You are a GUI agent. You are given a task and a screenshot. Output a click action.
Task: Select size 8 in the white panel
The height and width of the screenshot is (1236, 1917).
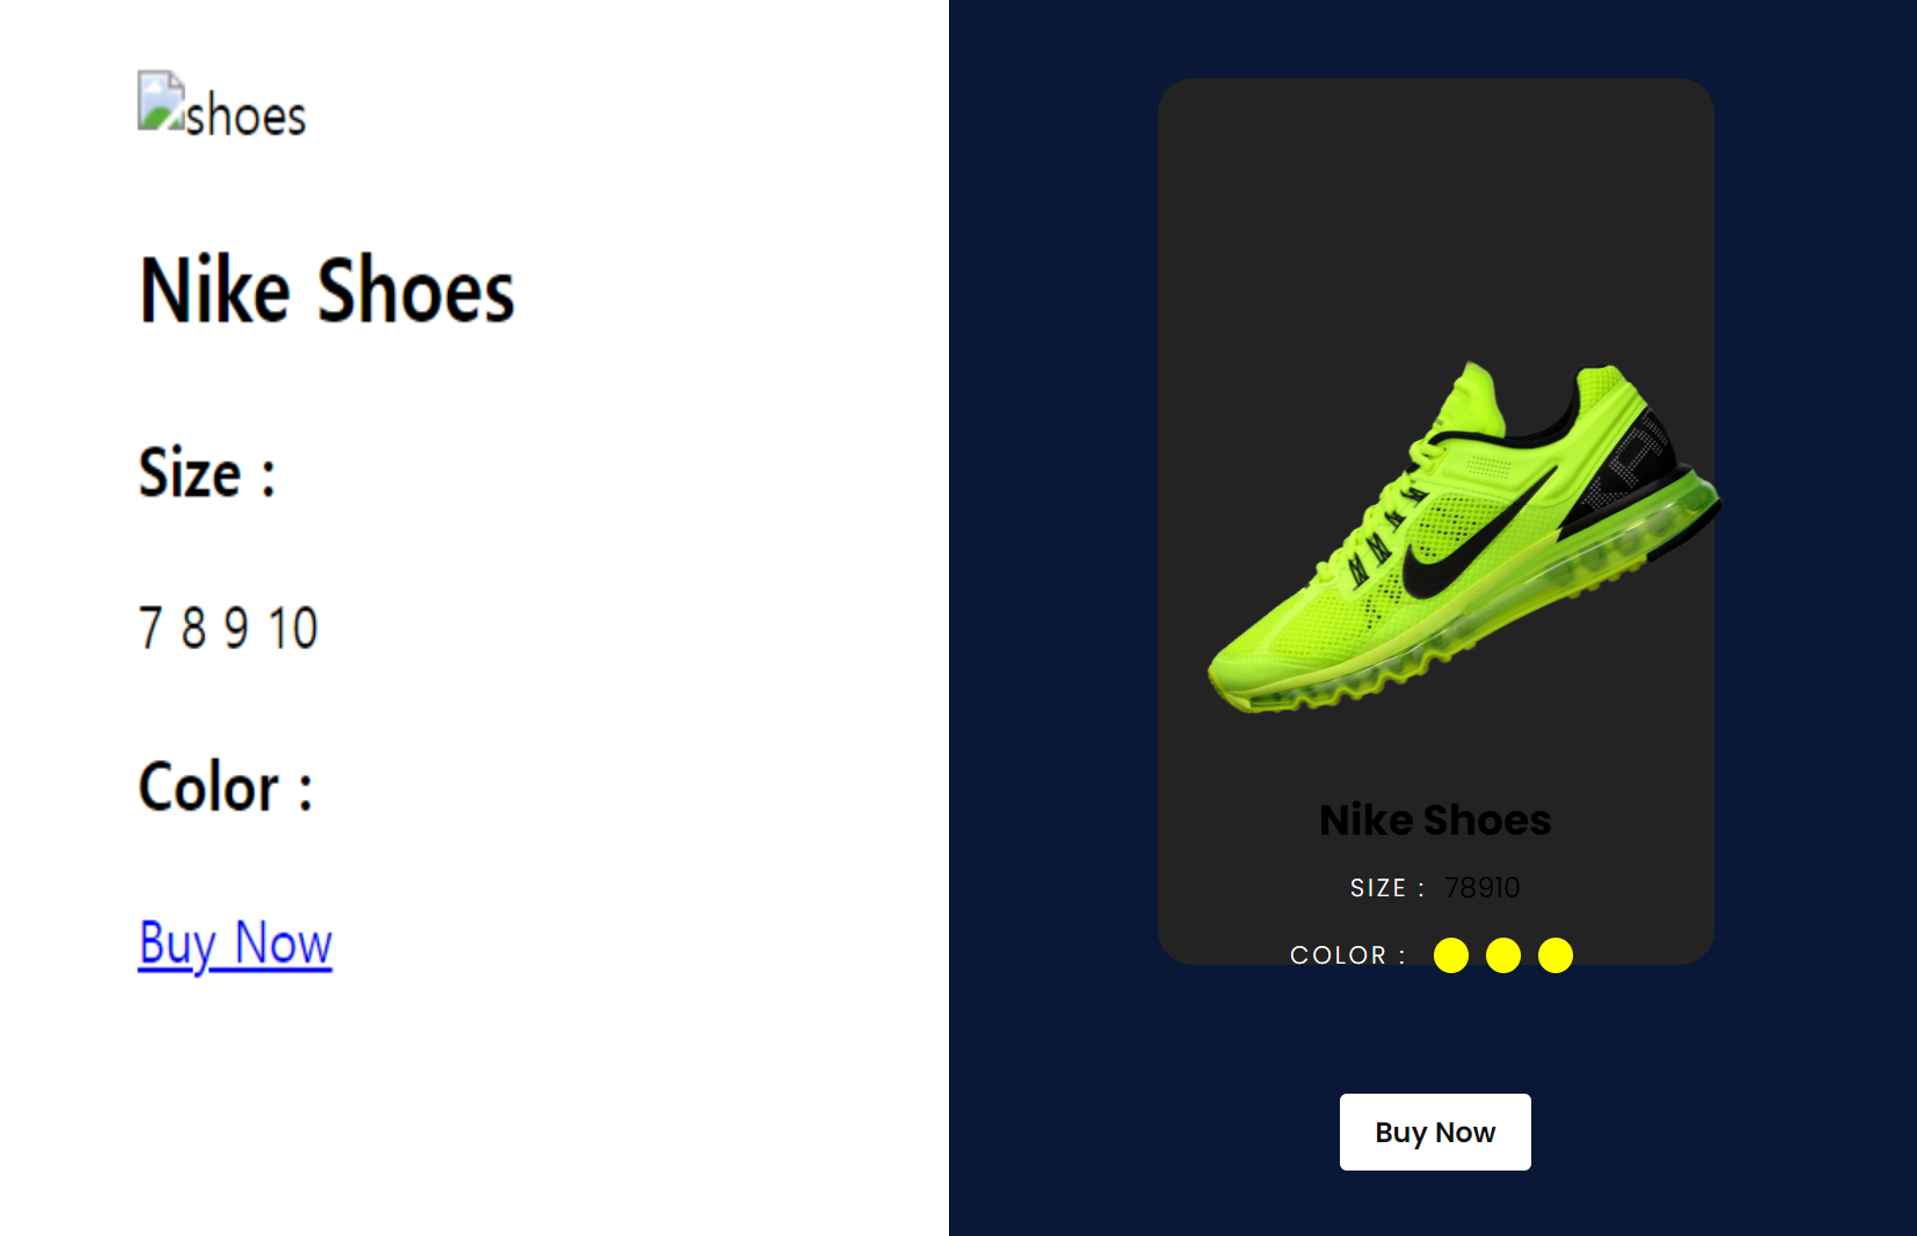193,628
